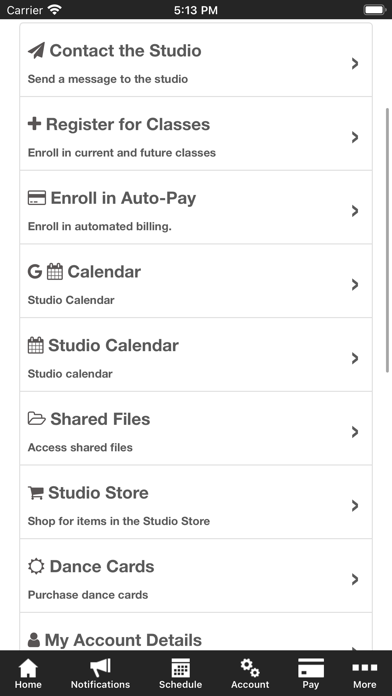Tap the battery indicator in status bar
The width and height of the screenshot is (392, 696).
click(375, 10)
